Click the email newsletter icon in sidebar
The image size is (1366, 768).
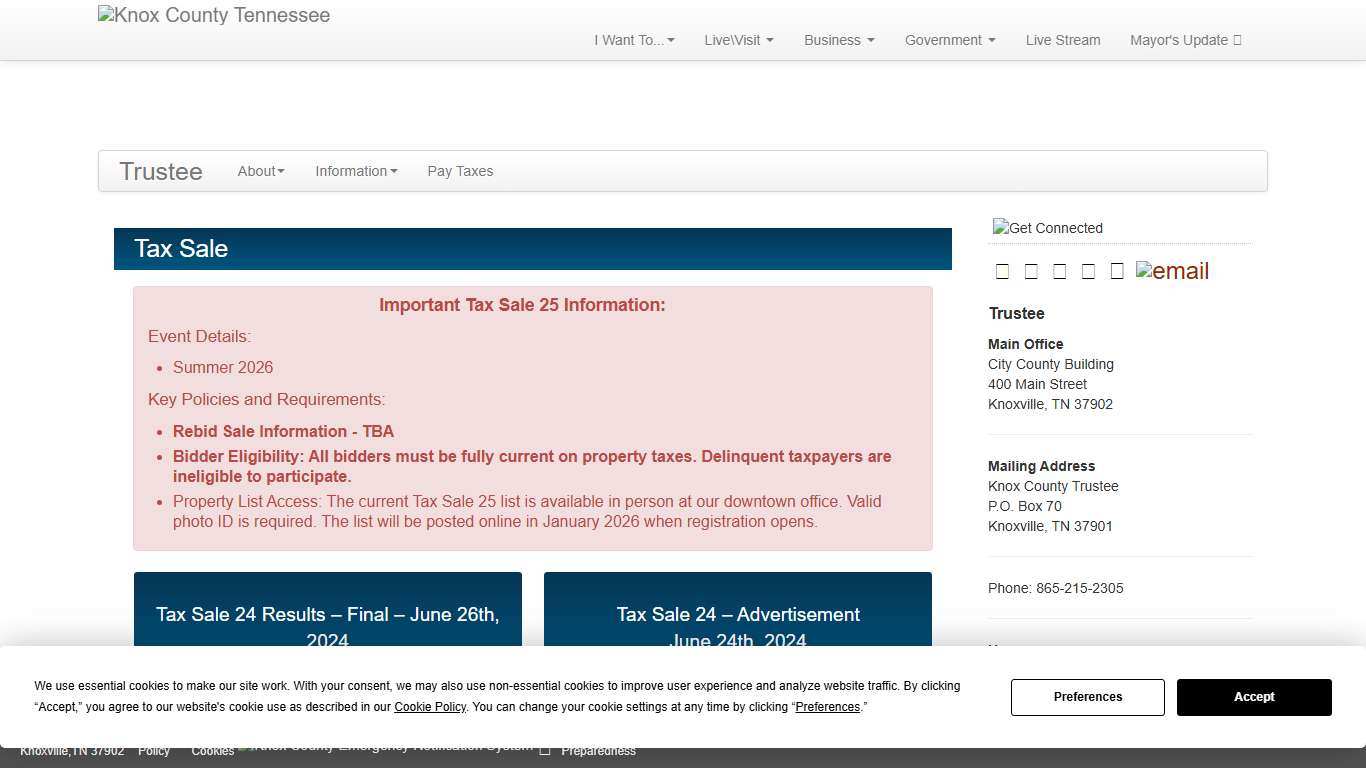pos(1172,271)
